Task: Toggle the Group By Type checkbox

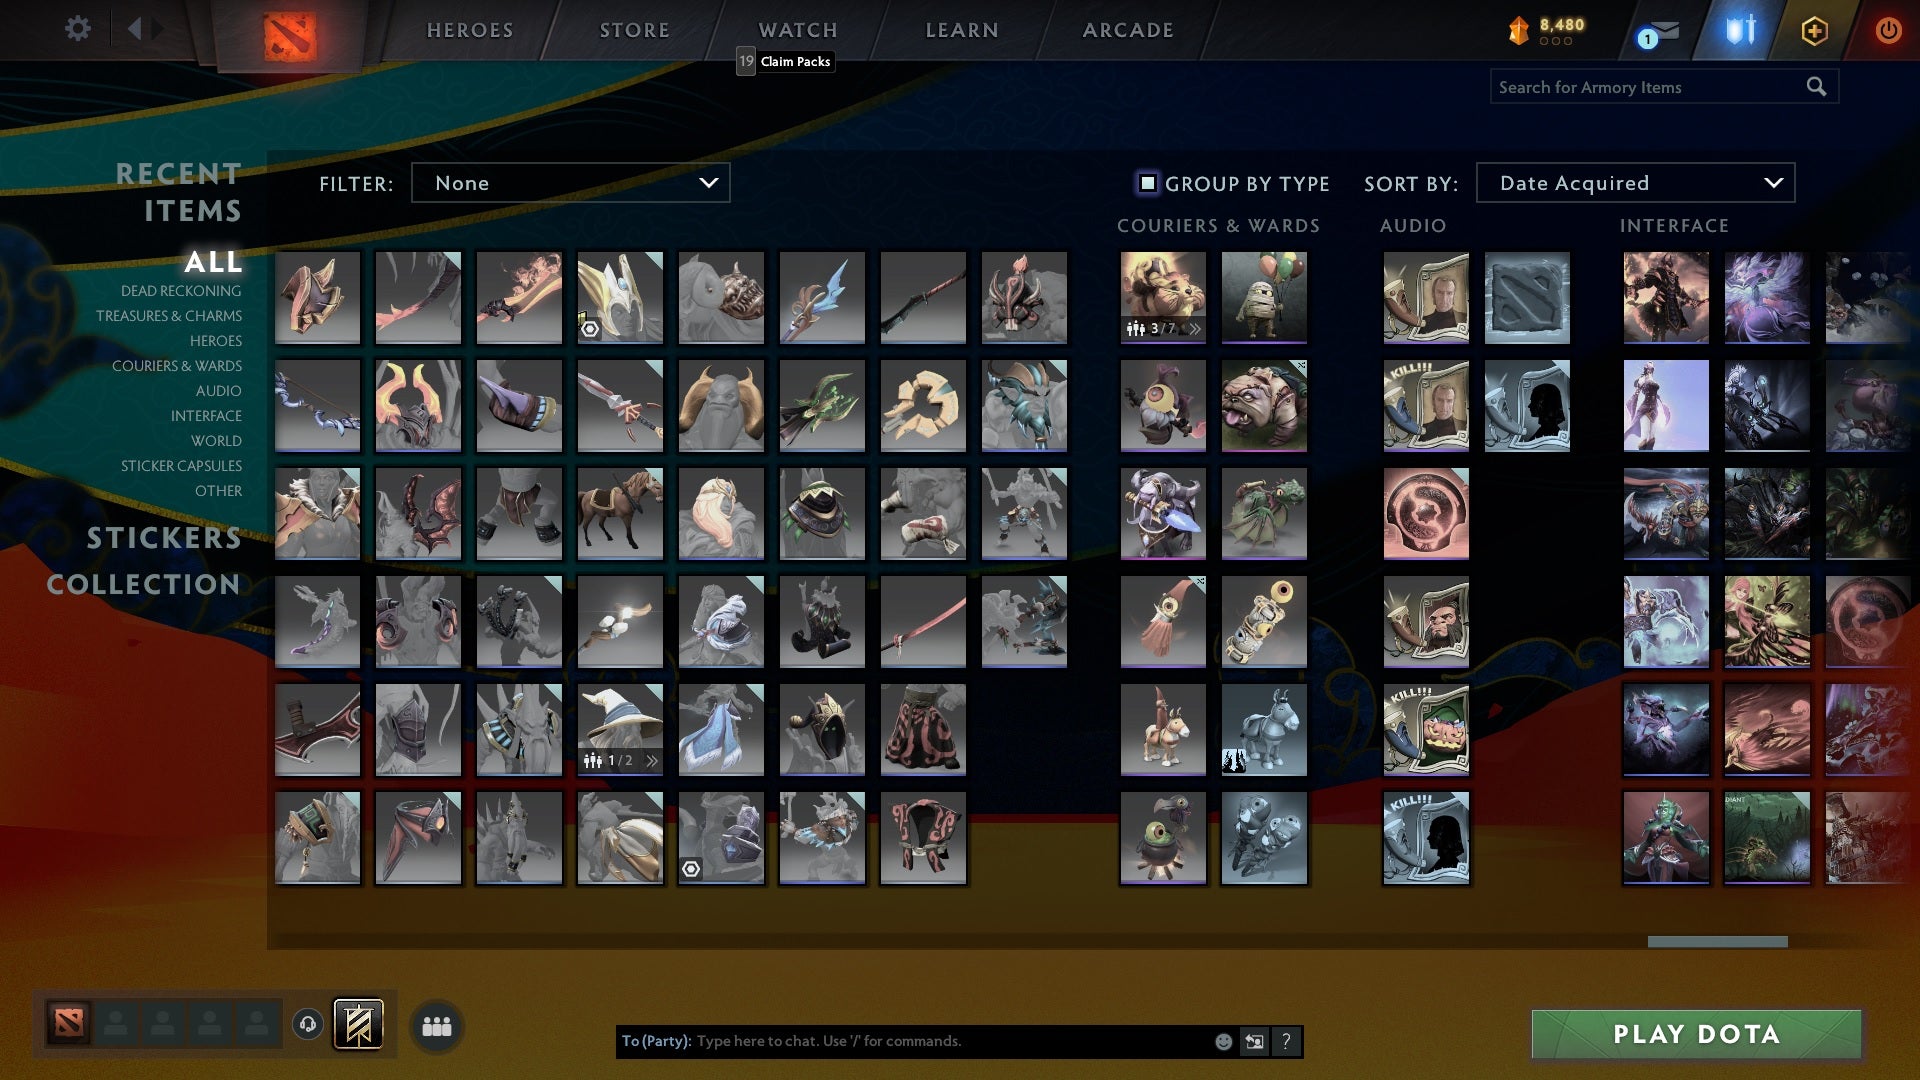Action: pyautogui.click(x=1146, y=183)
